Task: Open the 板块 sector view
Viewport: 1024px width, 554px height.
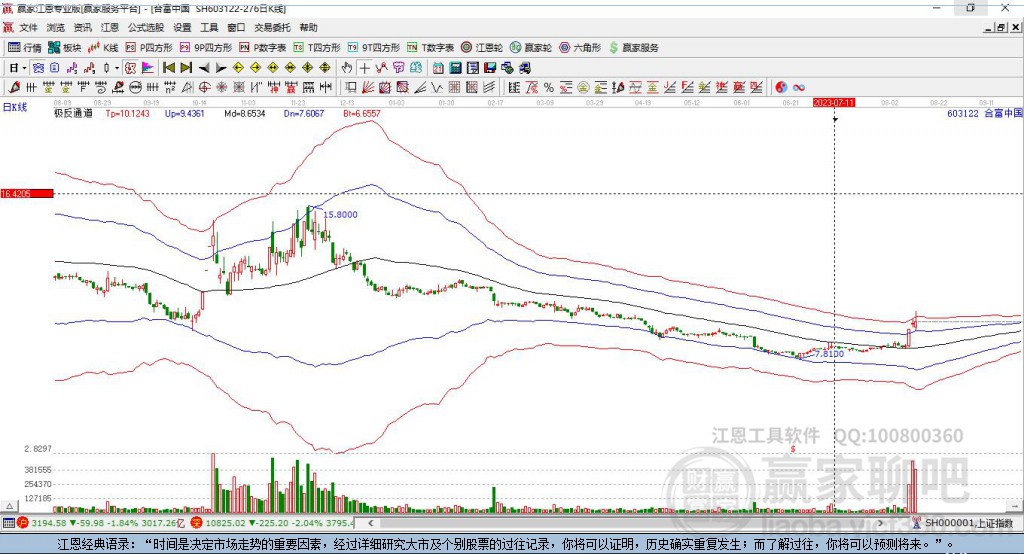Action: click(64, 48)
